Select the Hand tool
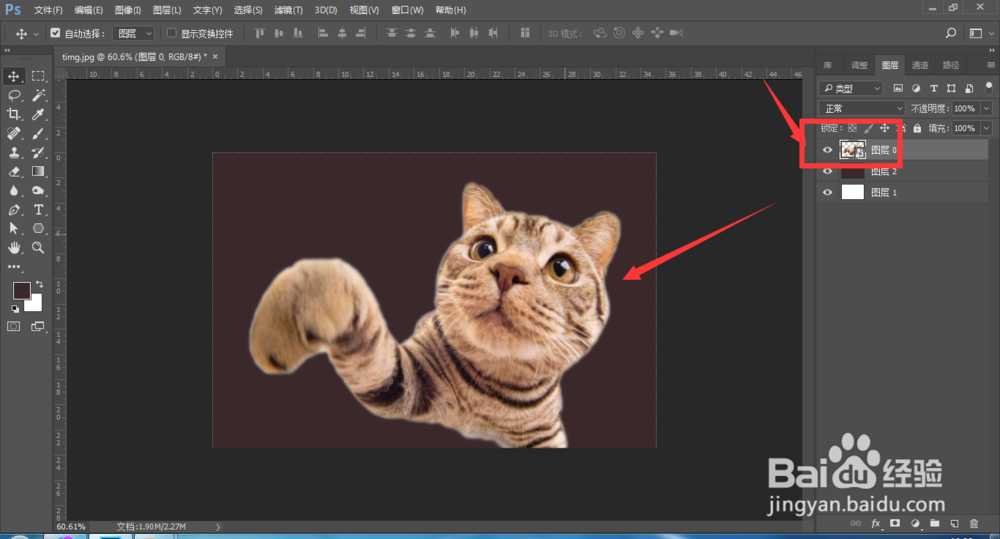Viewport: 1000px width, 539px height. coord(14,247)
